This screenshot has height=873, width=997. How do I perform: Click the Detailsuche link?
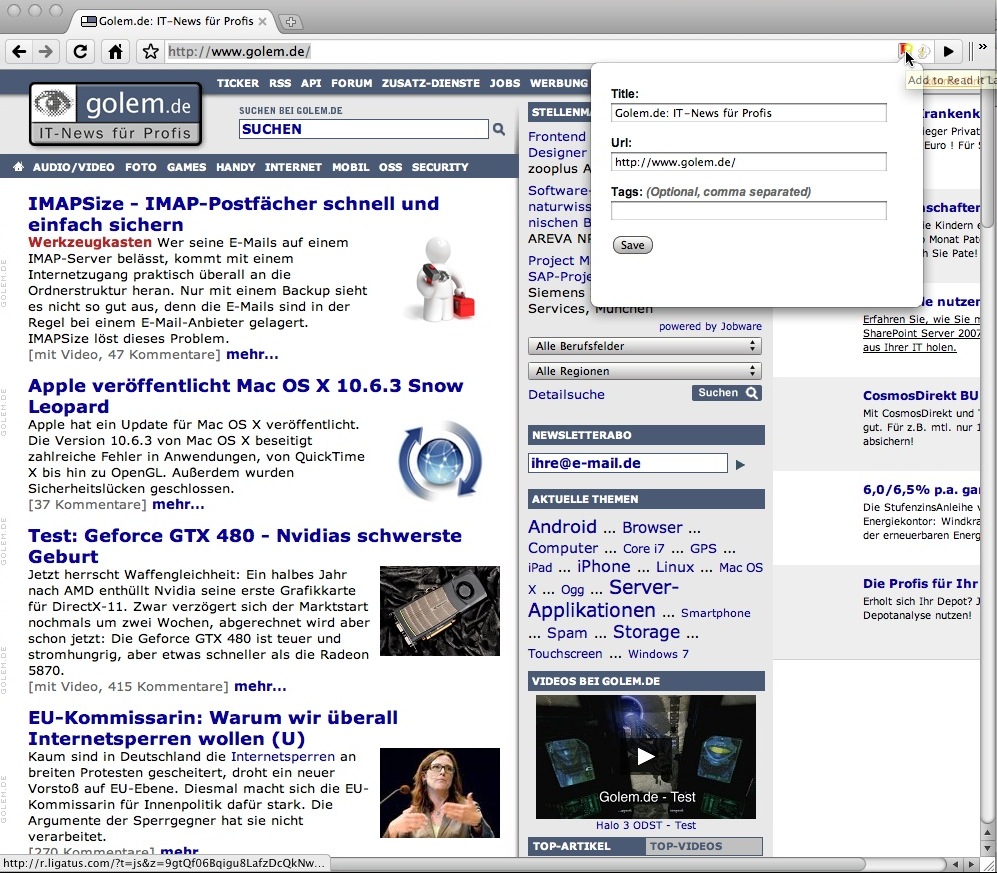click(566, 394)
